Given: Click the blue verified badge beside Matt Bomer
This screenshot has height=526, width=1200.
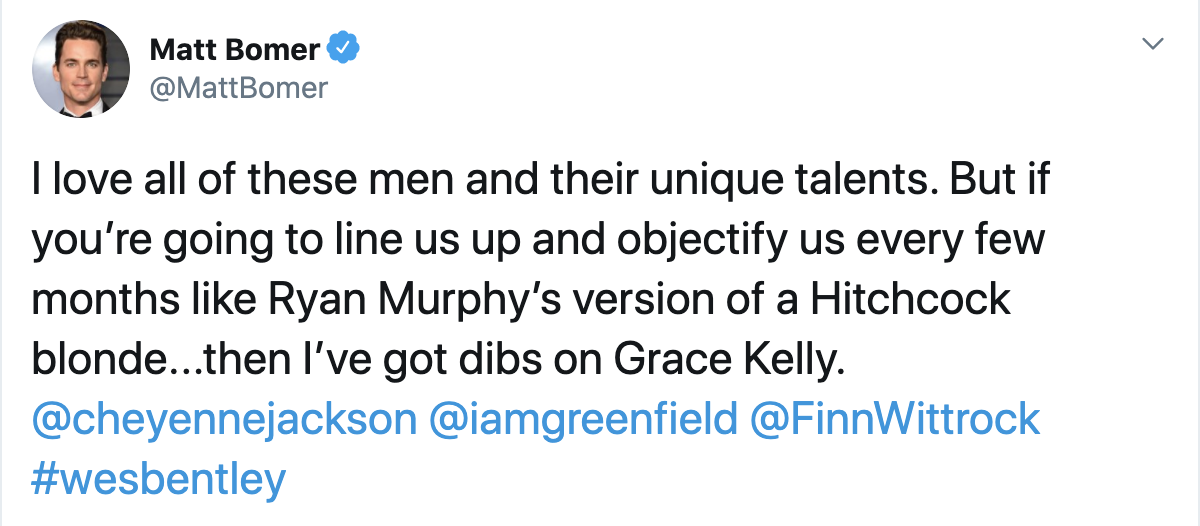Looking at the screenshot, I should pyautogui.click(x=345, y=47).
